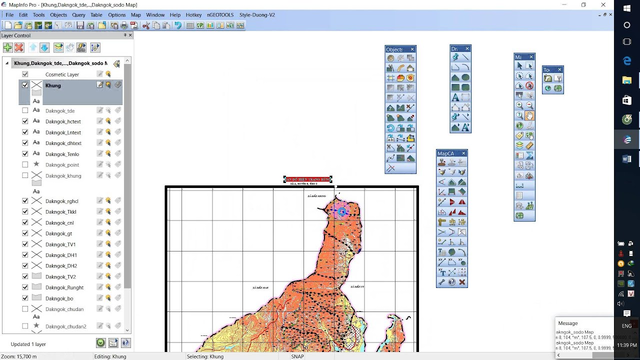
Task: Open File Explorer from the Windows taskbar
Action: coord(627,80)
